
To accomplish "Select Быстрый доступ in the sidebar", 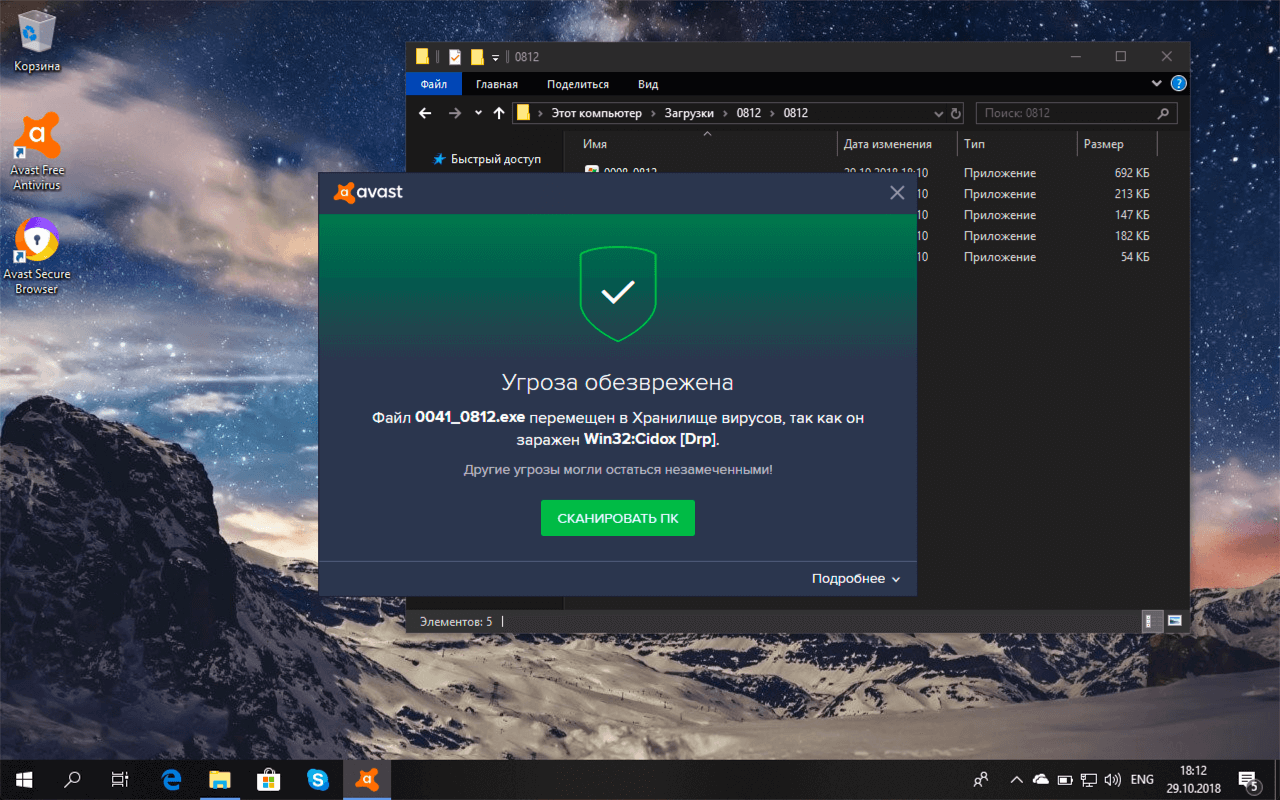I will click(x=497, y=158).
